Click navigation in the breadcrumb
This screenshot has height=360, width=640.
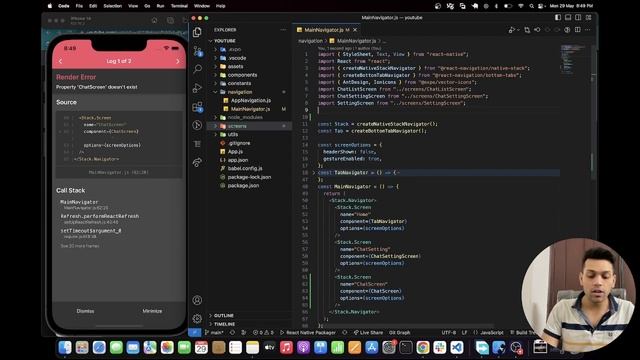pos(310,41)
